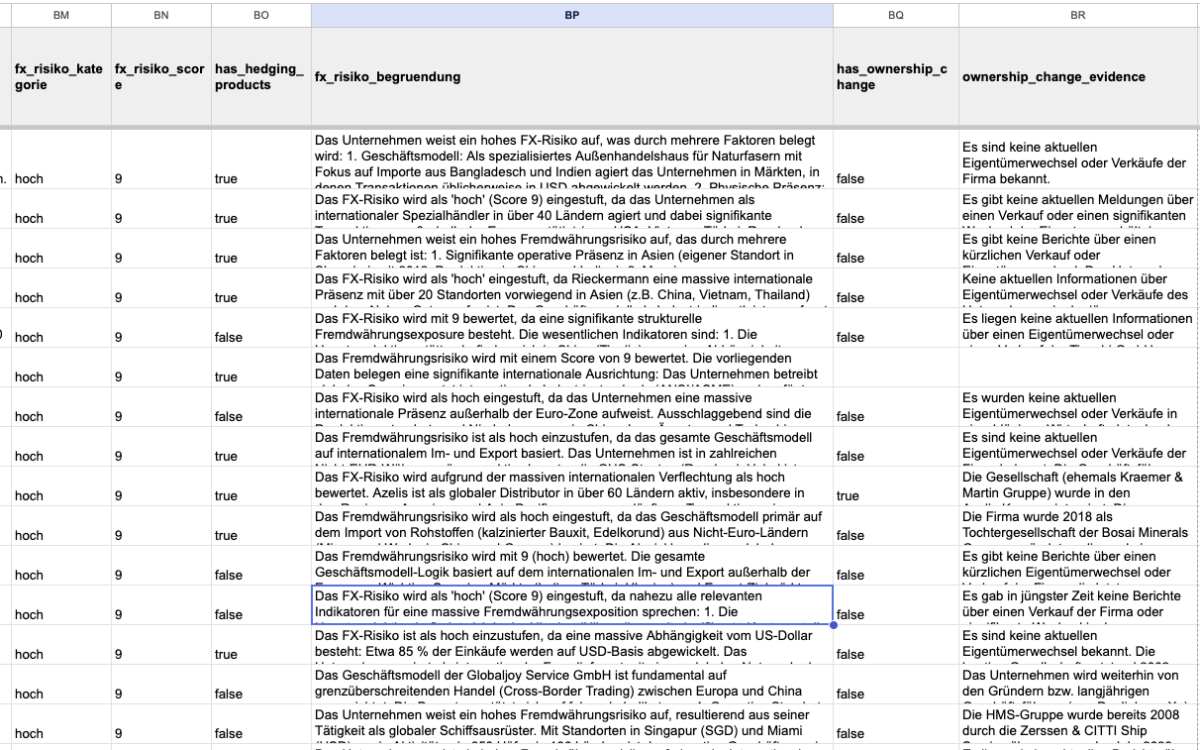Image resolution: width=1200 pixels, height=750 pixels.
Task: Click the cell mentioning Azelis as globaler Distributor
Action: click(571, 486)
